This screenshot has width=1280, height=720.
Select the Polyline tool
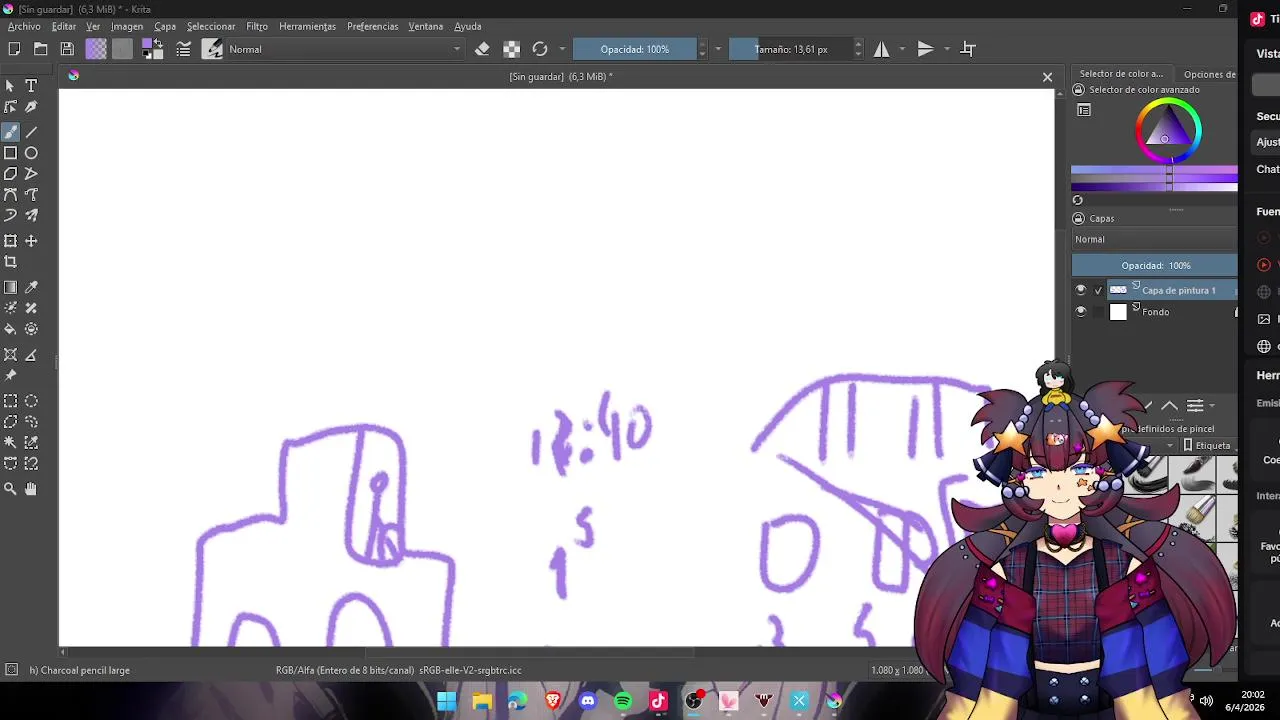point(31,174)
